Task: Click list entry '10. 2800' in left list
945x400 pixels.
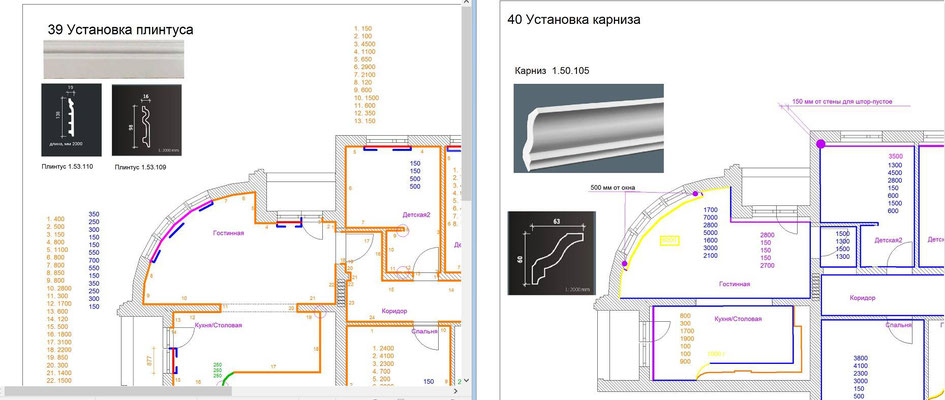Action: pos(59,289)
